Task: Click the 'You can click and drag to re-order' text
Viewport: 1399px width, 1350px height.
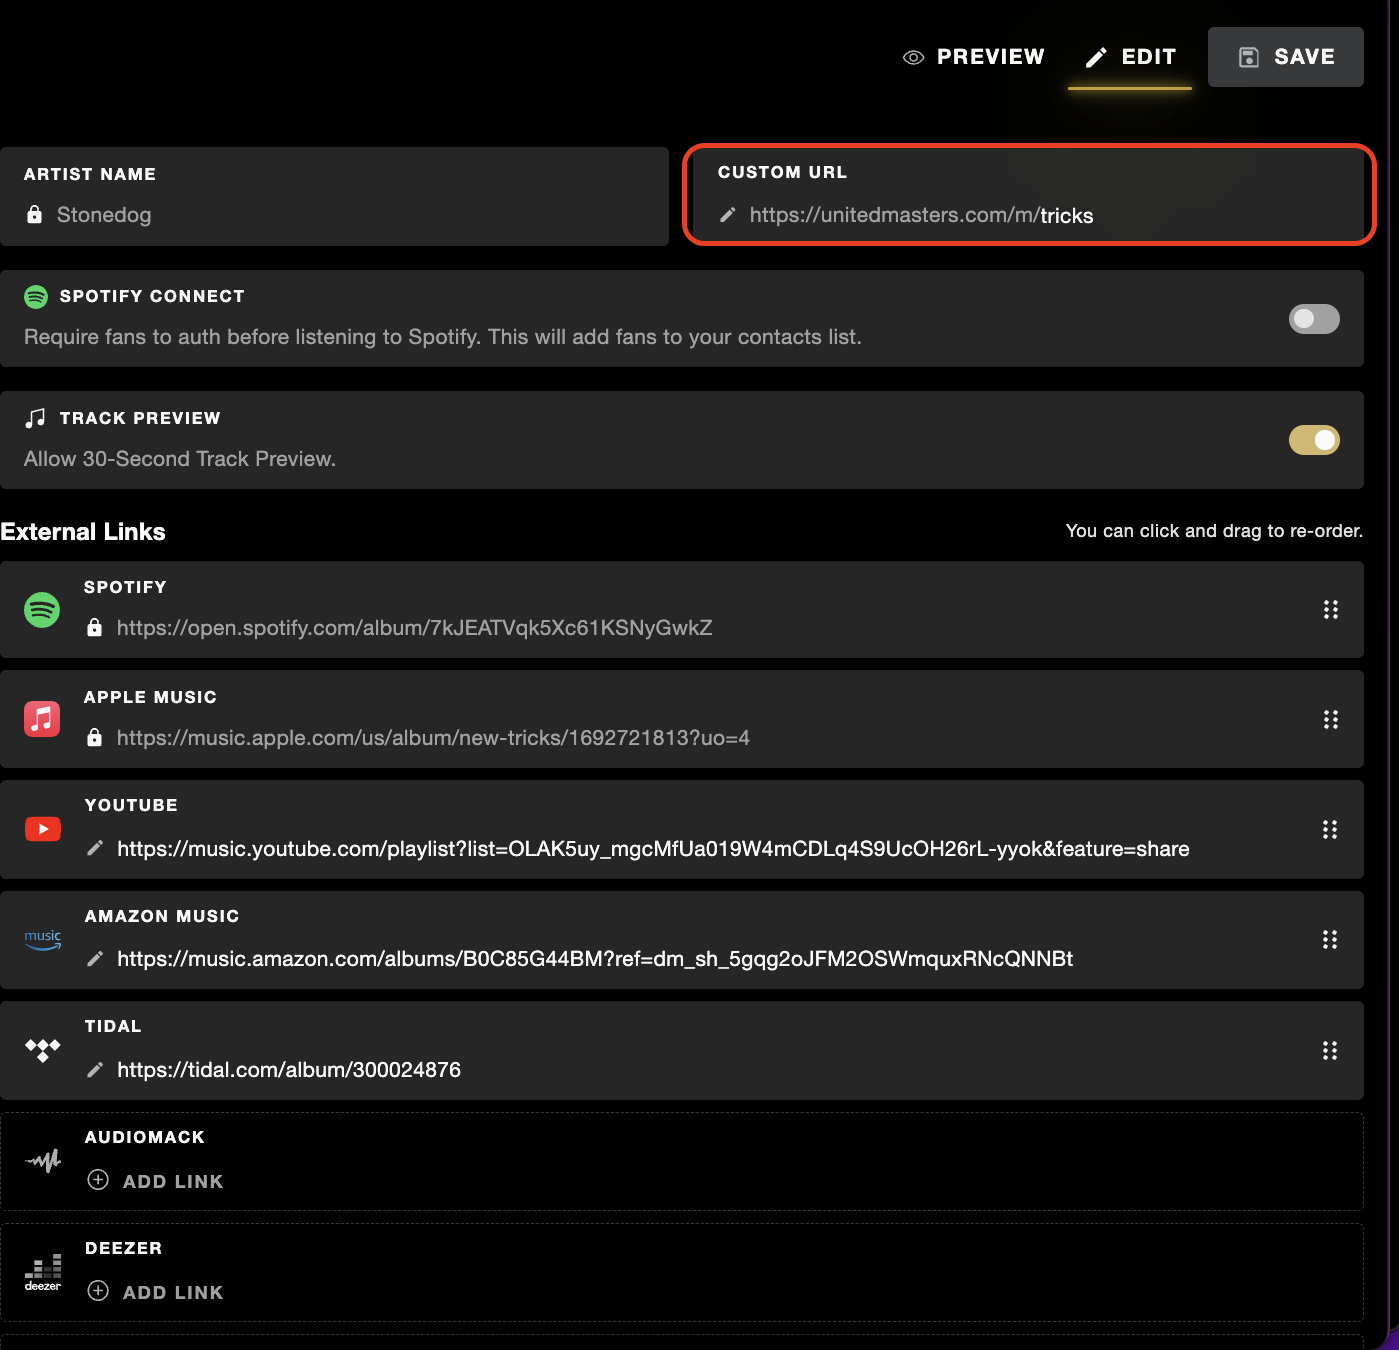Action: (1214, 531)
